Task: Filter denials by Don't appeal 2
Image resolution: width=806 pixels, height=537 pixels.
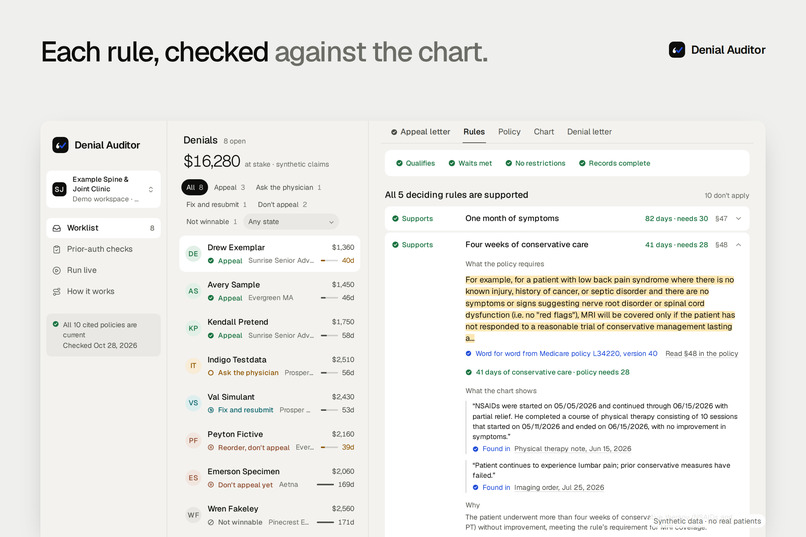Action: coord(282,205)
